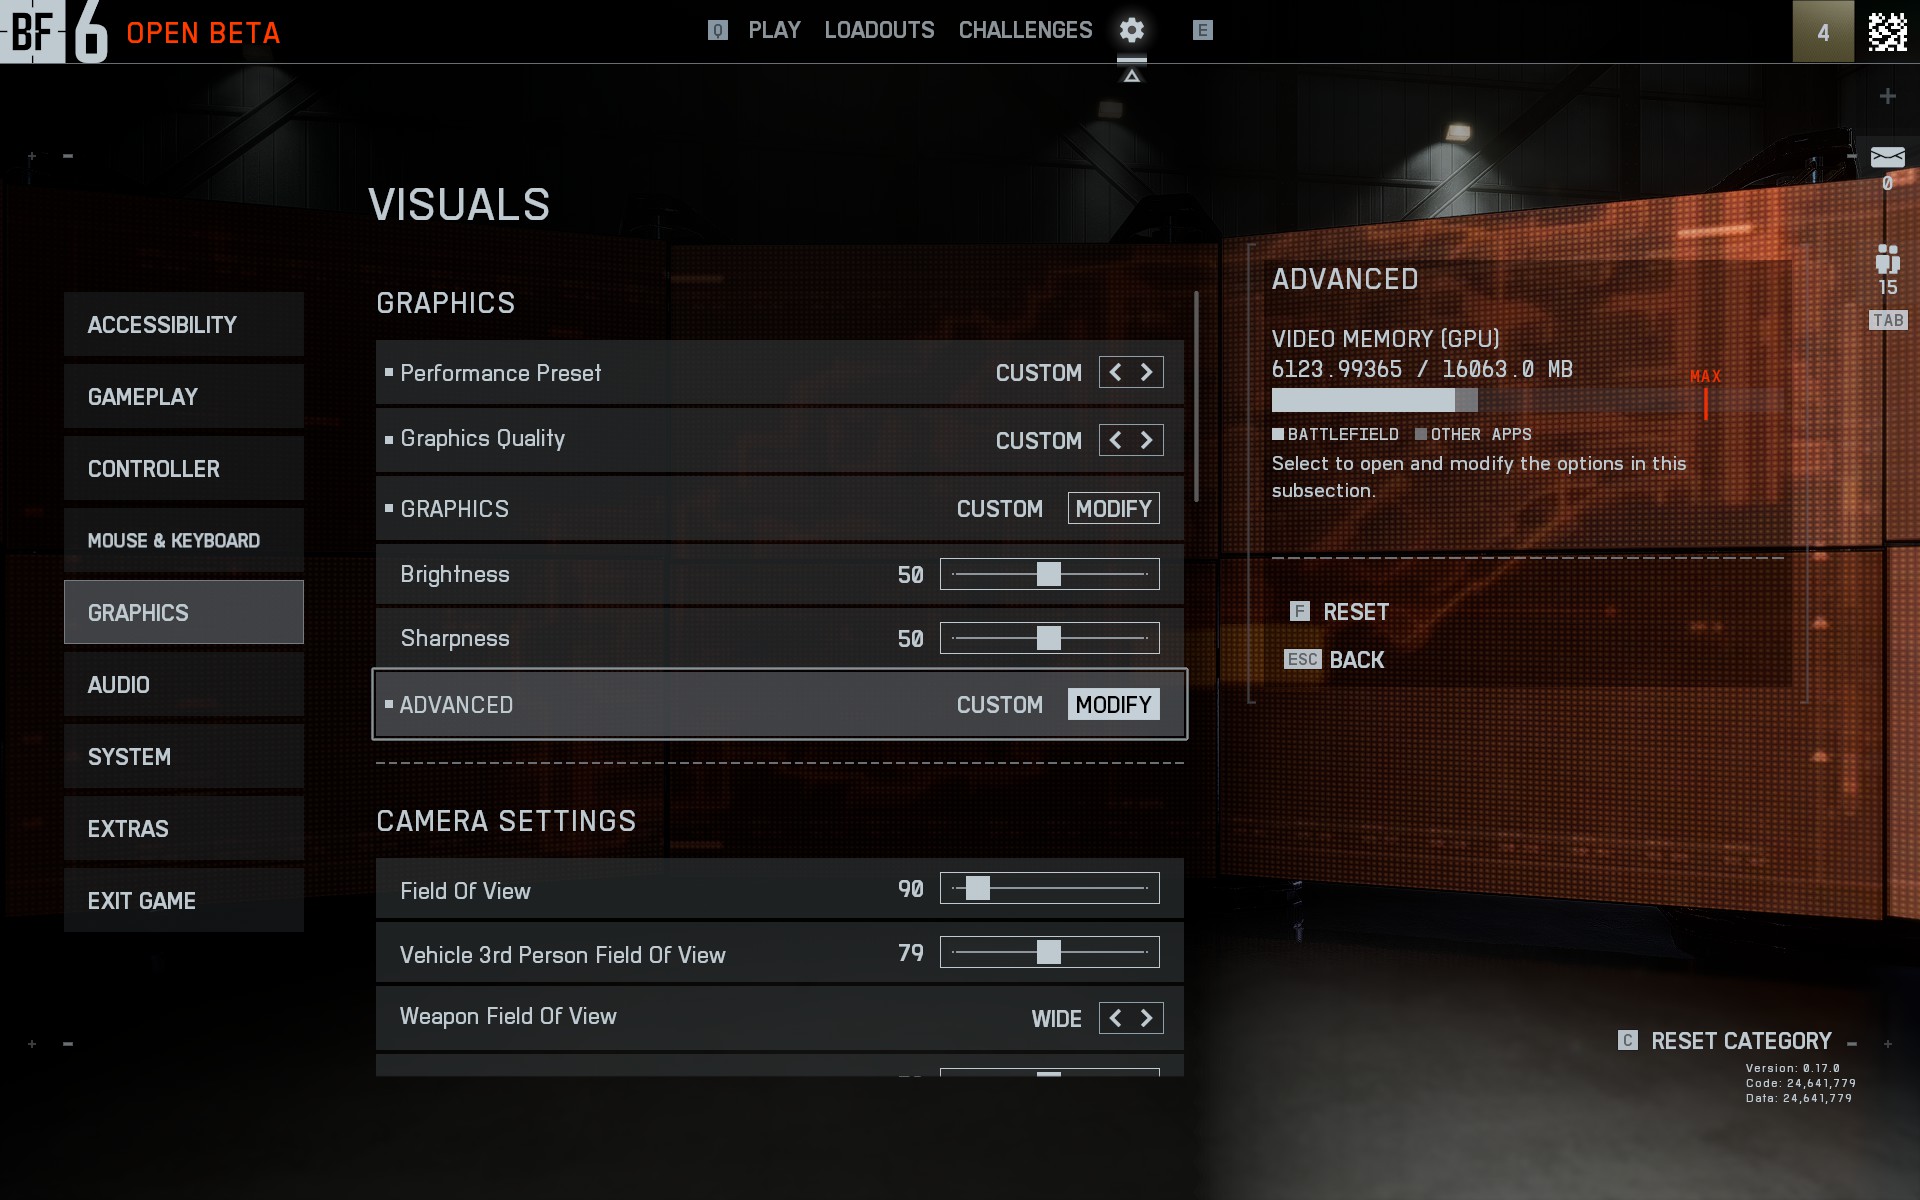Go to the LOADOUTS tab
This screenshot has height=1200, width=1920.
pyautogui.click(x=879, y=30)
